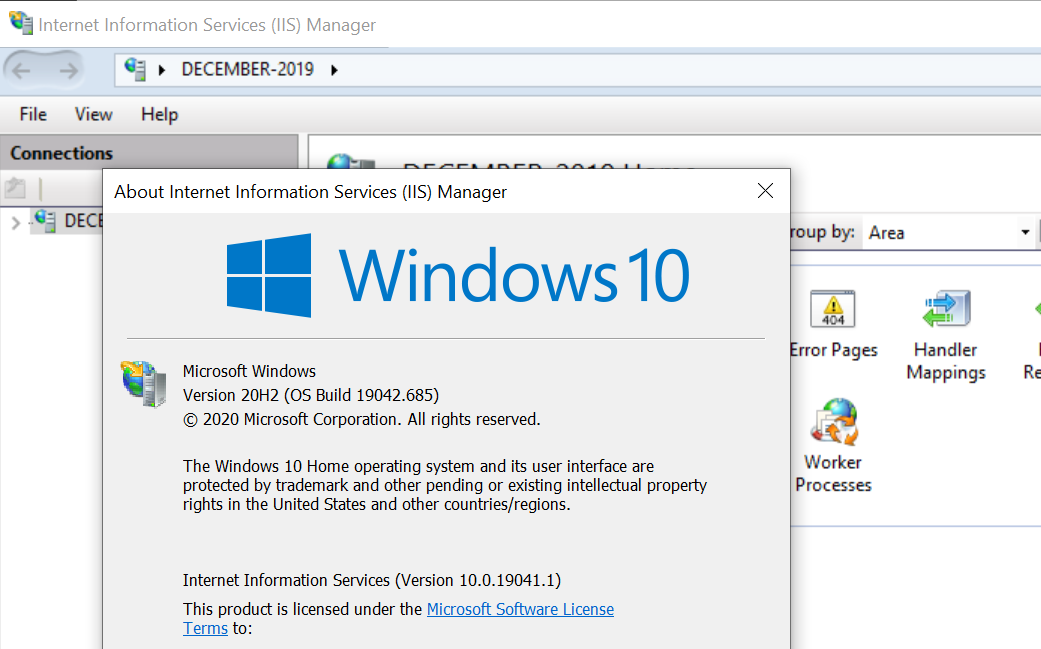Viewport: 1041px width, 649px height.
Task: Click the 2020 Microsoft Corporation copyright line
Action: point(362,419)
